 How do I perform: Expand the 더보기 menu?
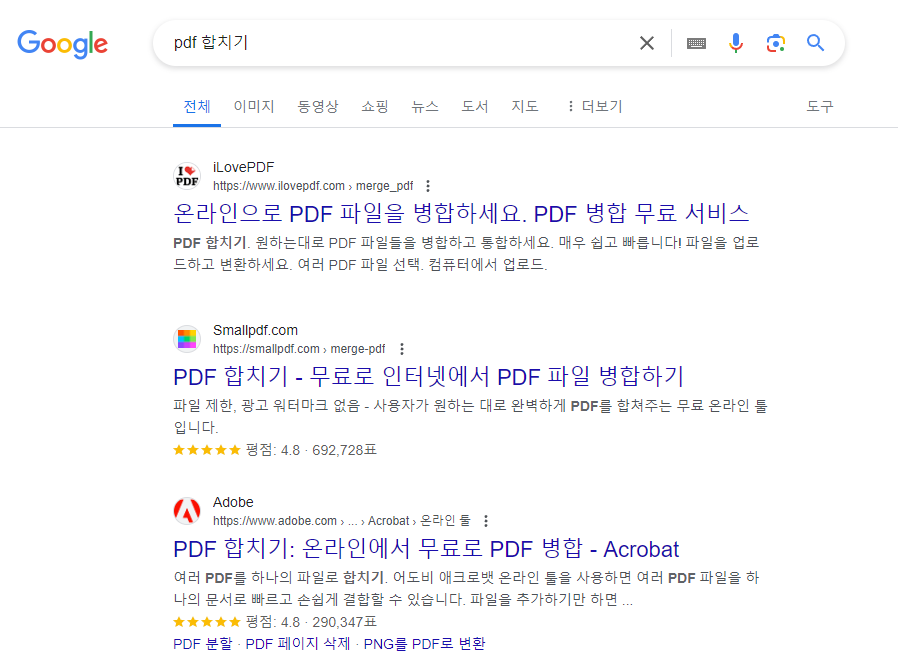tap(594, 107)
